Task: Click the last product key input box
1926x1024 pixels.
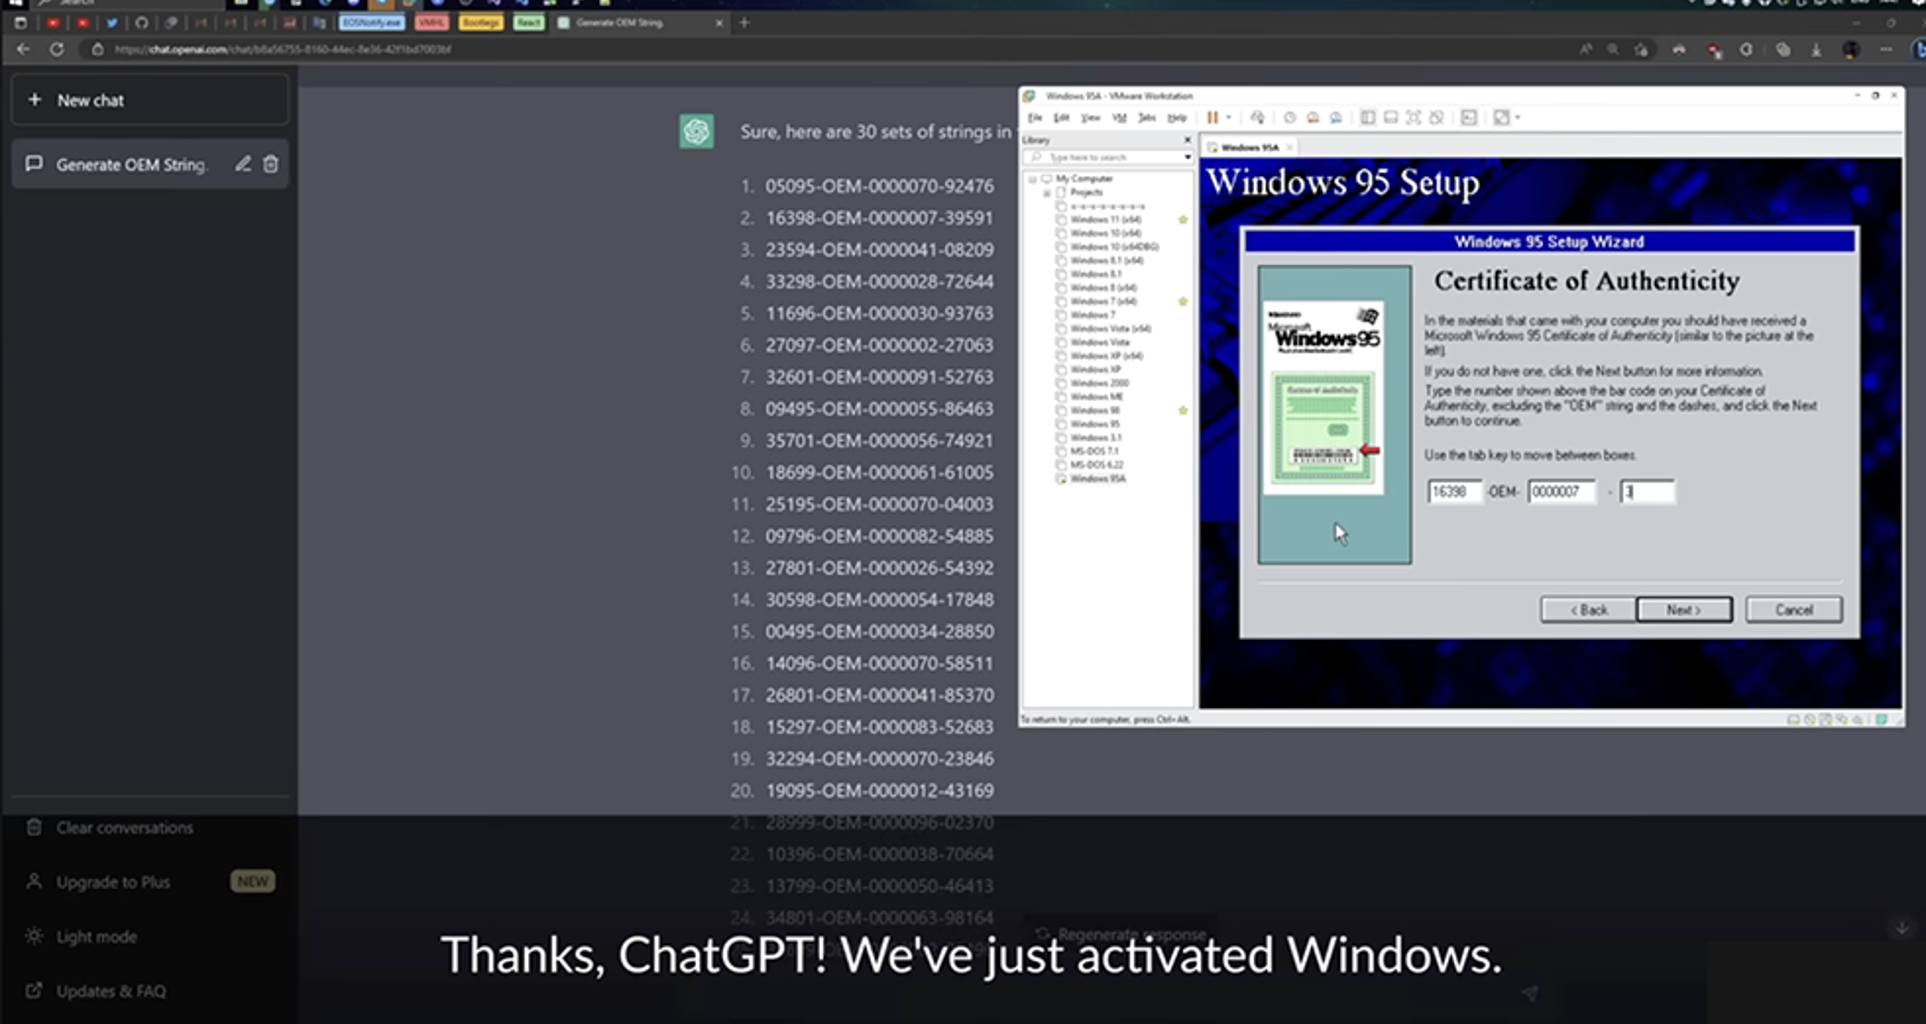Action: tap(1647, 491)
